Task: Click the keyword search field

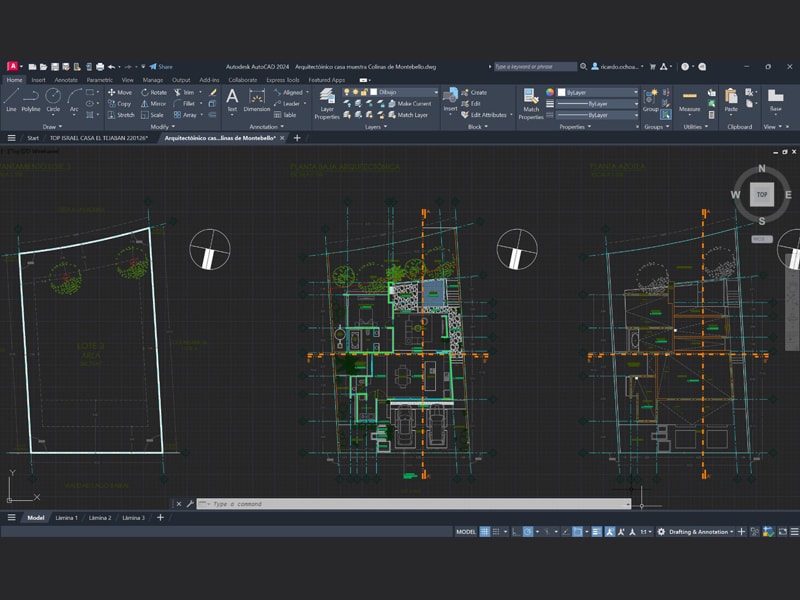Action: (x=535, y=67)
